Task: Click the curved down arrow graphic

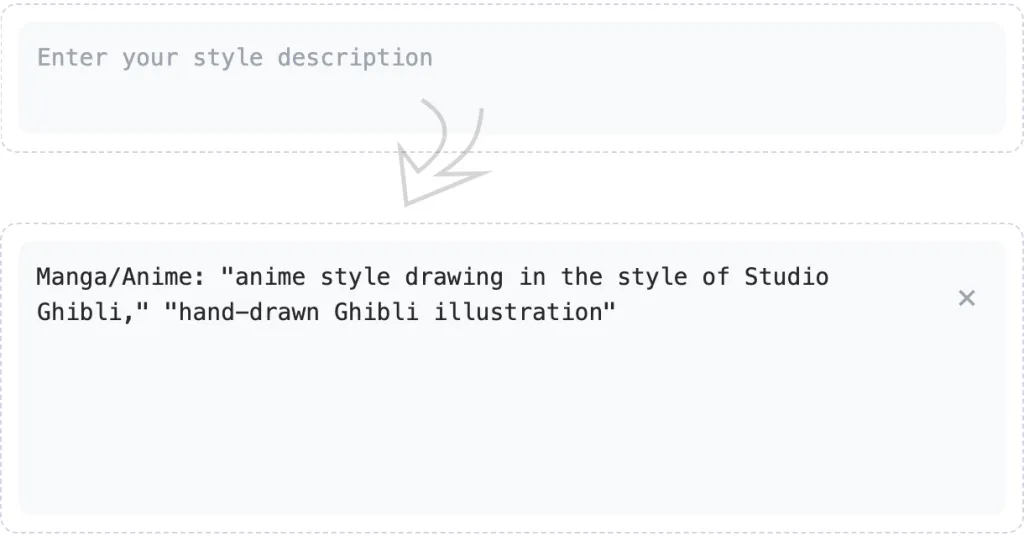Action: [443, 152]
